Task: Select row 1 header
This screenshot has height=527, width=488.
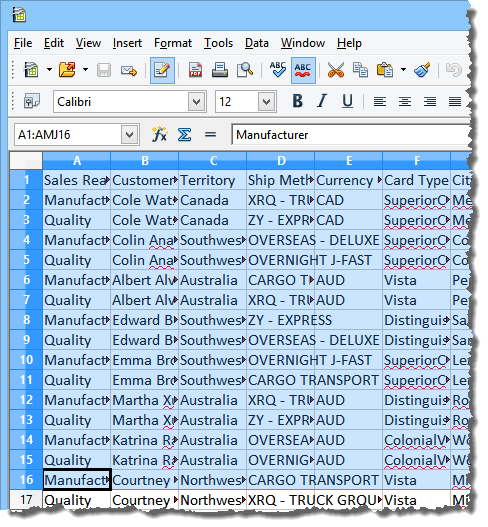Action: pos(26,180)
